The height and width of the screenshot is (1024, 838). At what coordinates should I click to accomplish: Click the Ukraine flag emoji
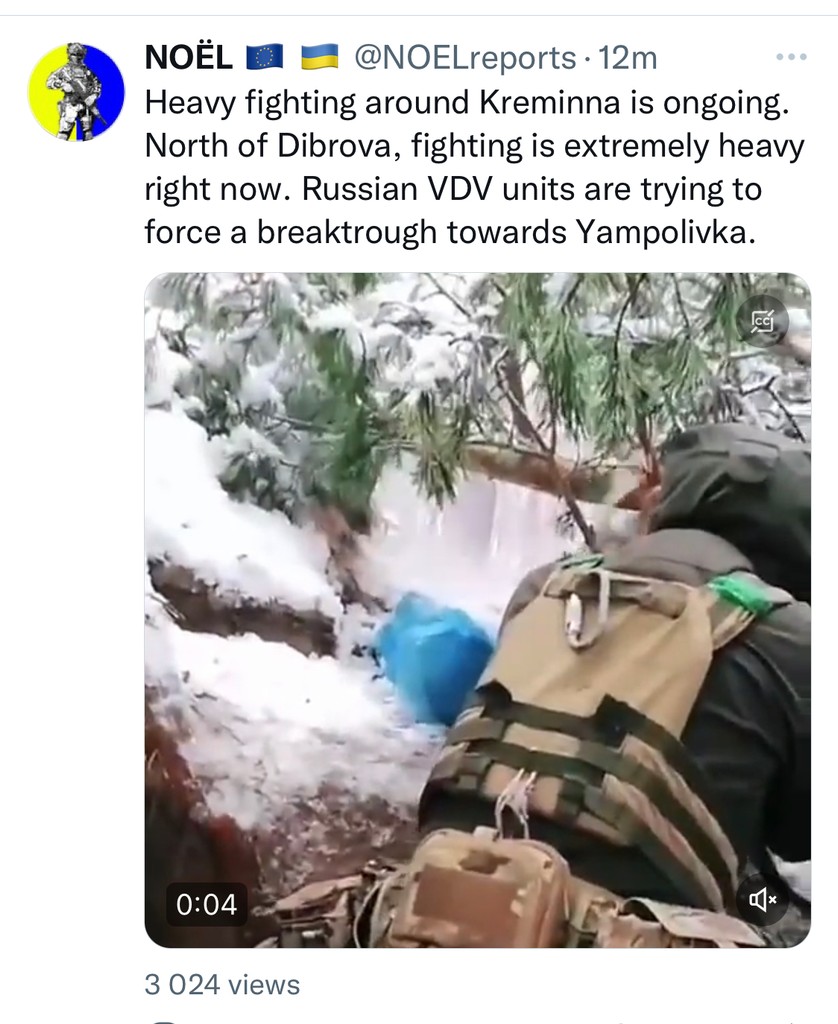pyautogui.click(x=320, y=57)
